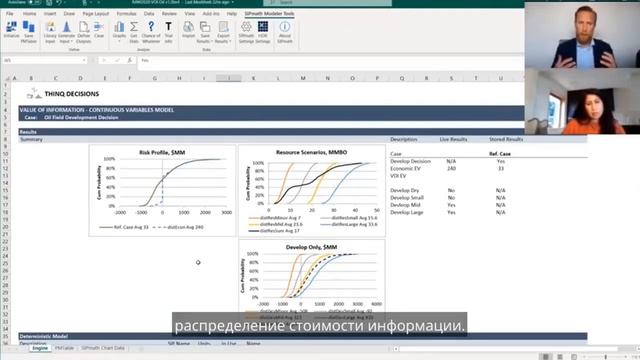The width and height of the screenshot is (640, 360).
Task: Expand the Save Results dropdown arrow
Action: 211,41
